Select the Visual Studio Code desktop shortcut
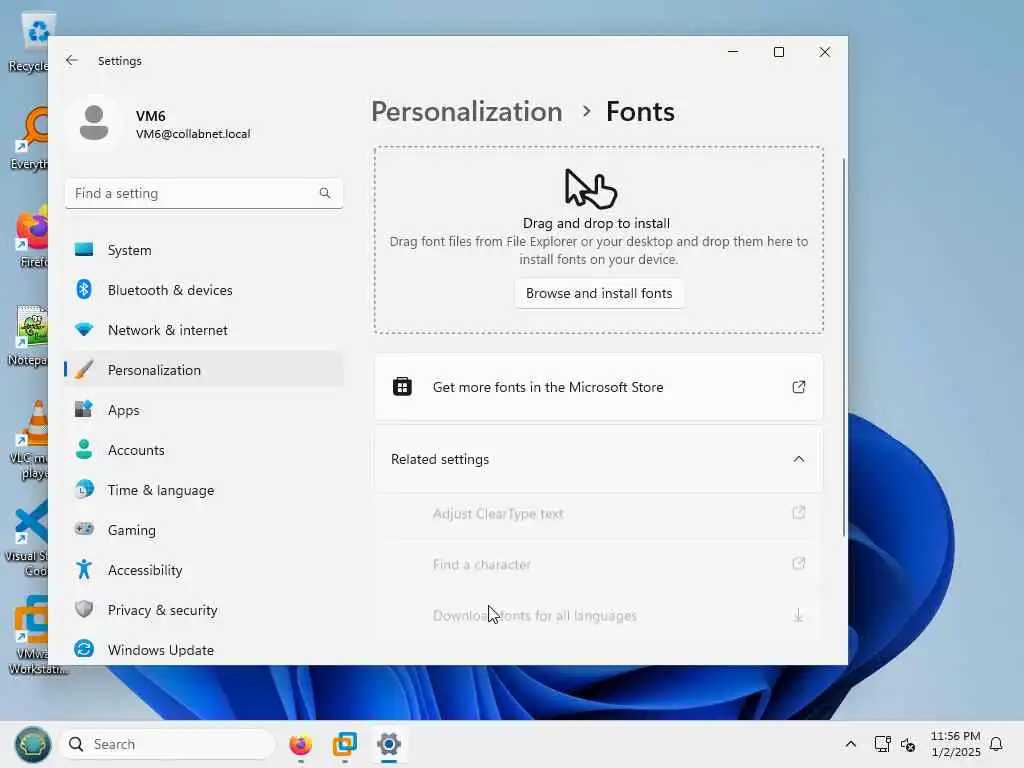 point(27,539)
